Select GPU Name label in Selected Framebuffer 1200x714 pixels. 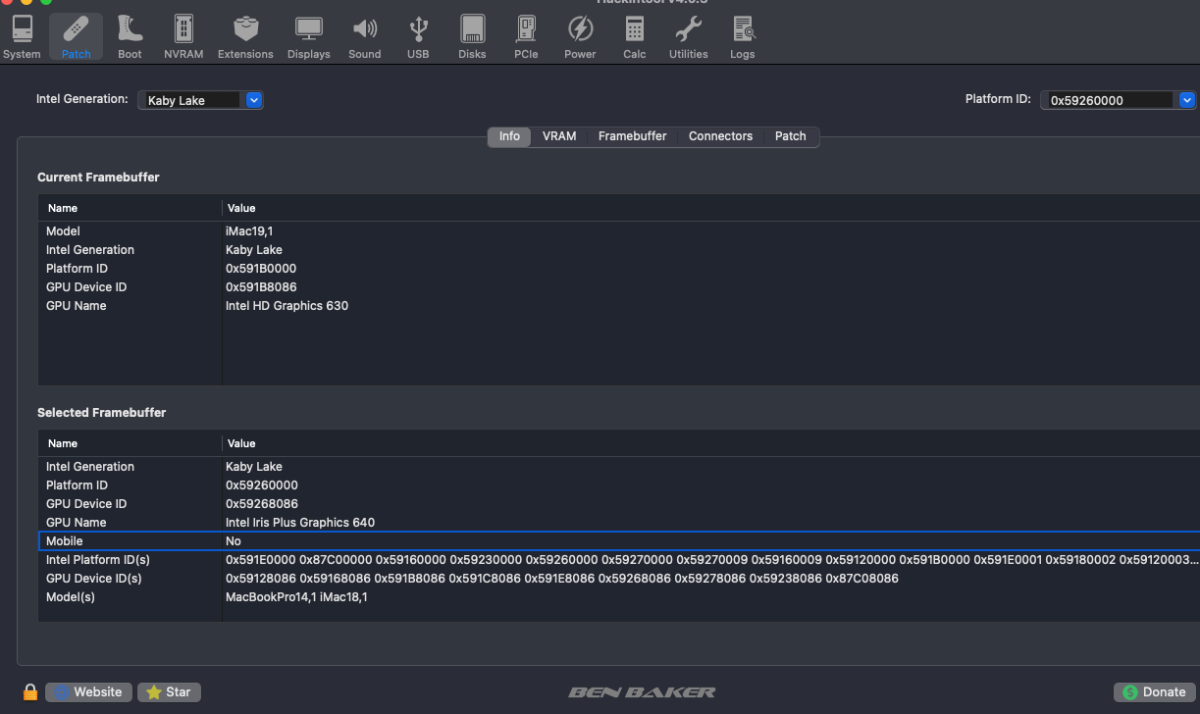pyautogui.click(x=76, y=522)
